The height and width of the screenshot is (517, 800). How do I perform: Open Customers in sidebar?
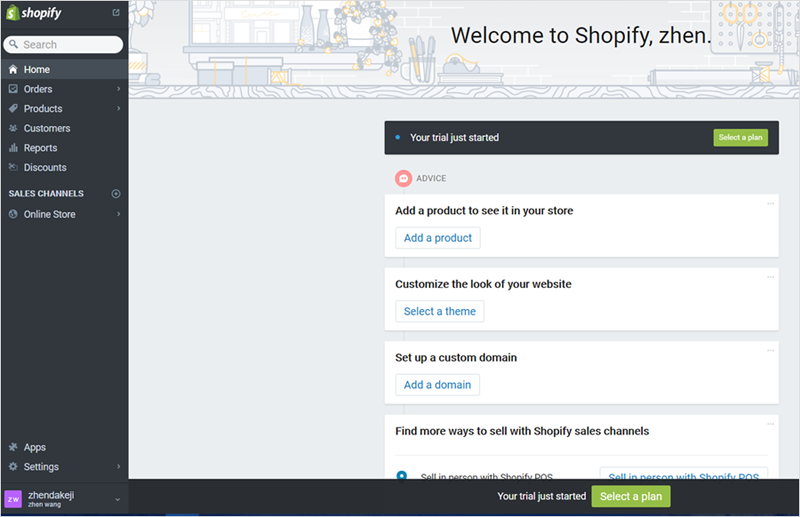click(x=64, y=128)
